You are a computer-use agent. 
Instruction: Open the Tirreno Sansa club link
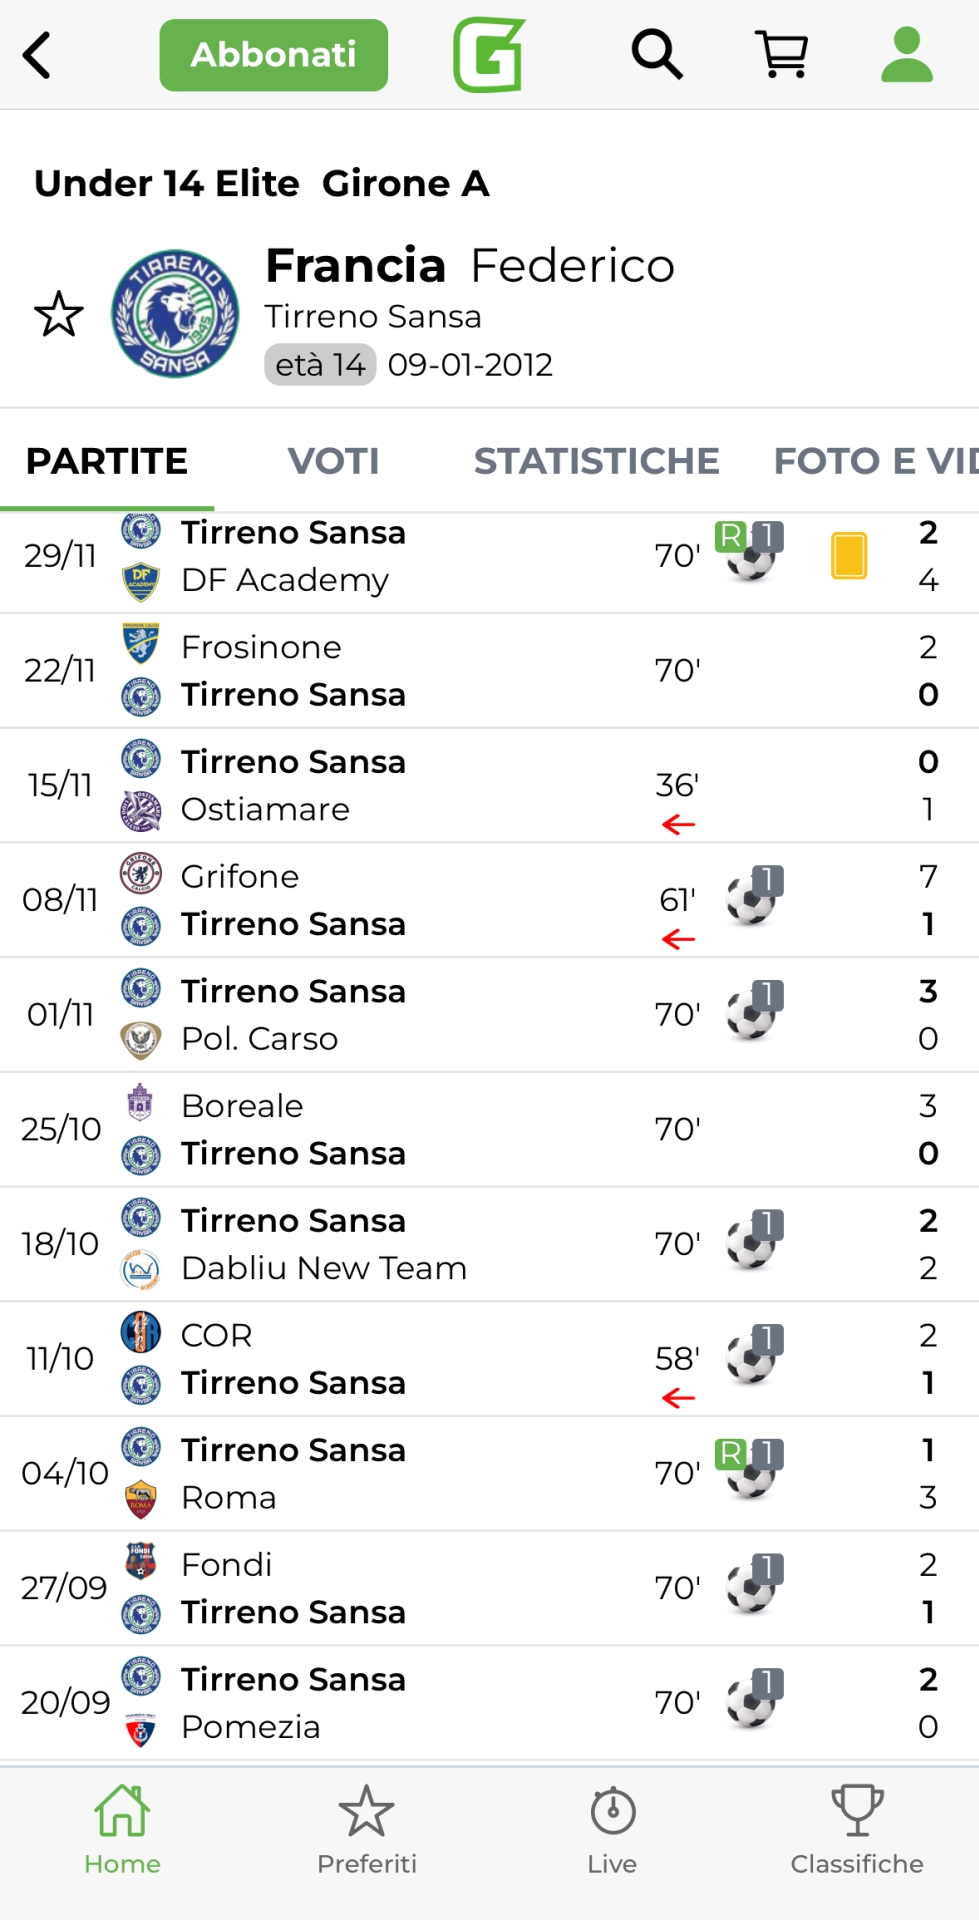pos(372,317)
